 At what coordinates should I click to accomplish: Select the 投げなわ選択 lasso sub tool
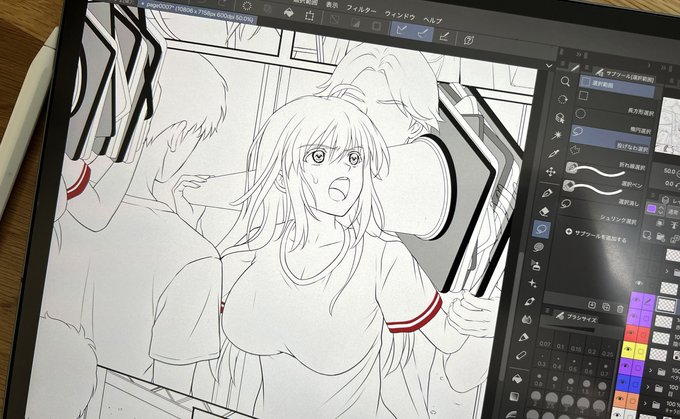tap(611, 138)
